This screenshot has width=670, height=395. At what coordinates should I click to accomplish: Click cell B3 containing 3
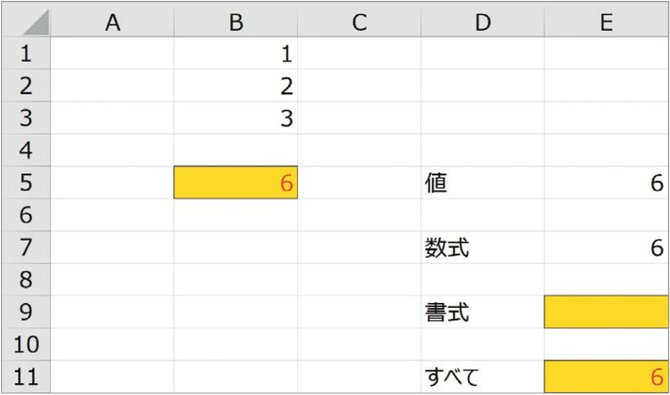click(235, 118)
